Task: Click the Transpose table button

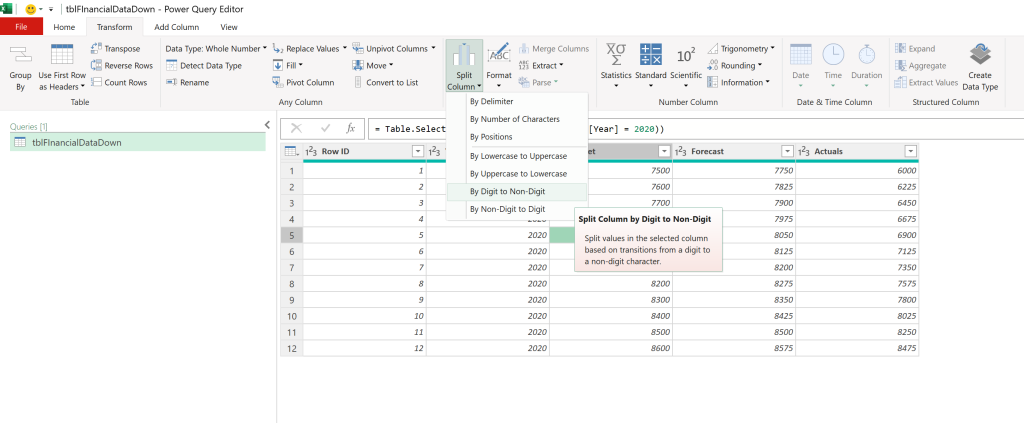Action: 115,48
